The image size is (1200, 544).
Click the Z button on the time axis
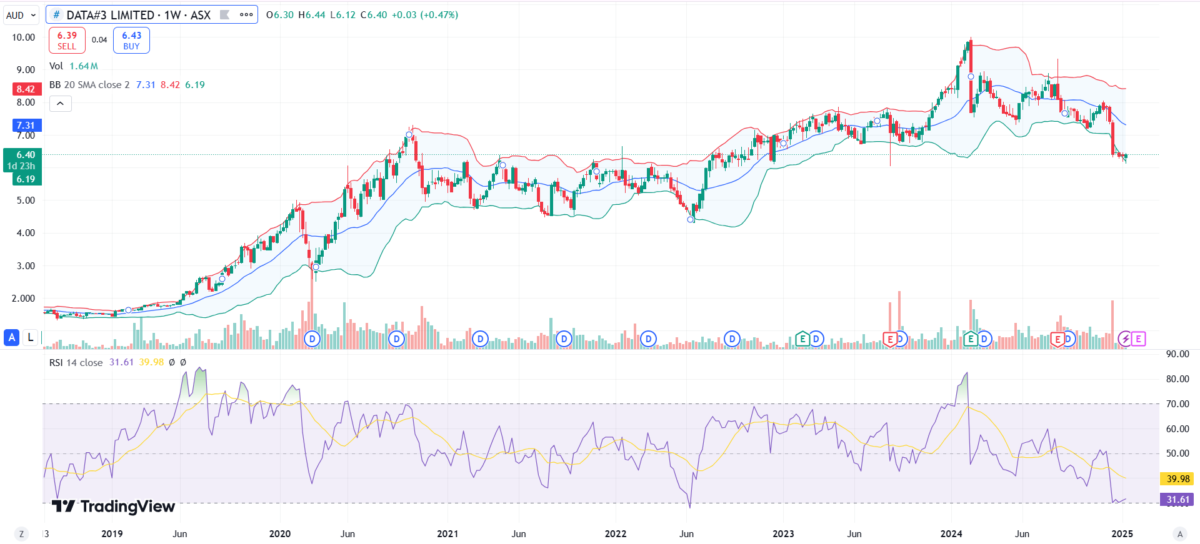[x=20, y=534]
